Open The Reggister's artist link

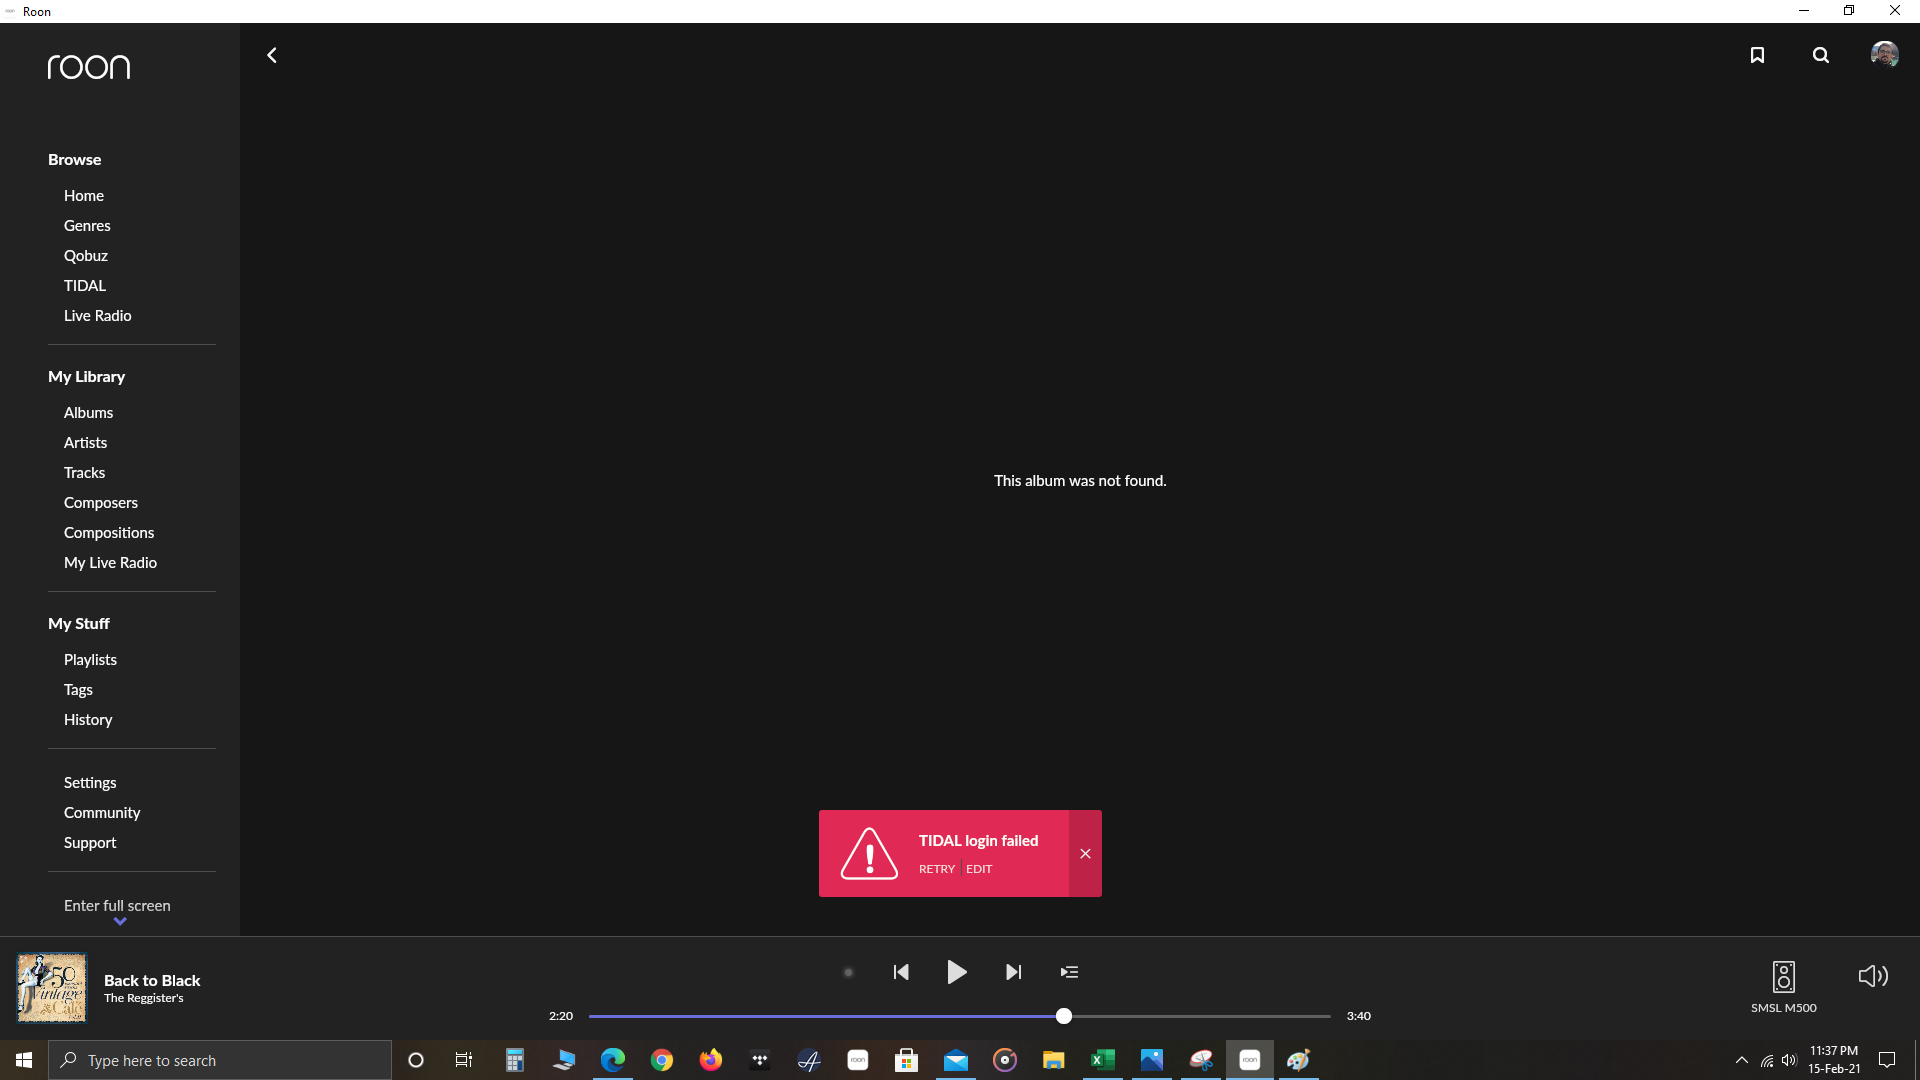pyautogui.click(x=144, y=998)
